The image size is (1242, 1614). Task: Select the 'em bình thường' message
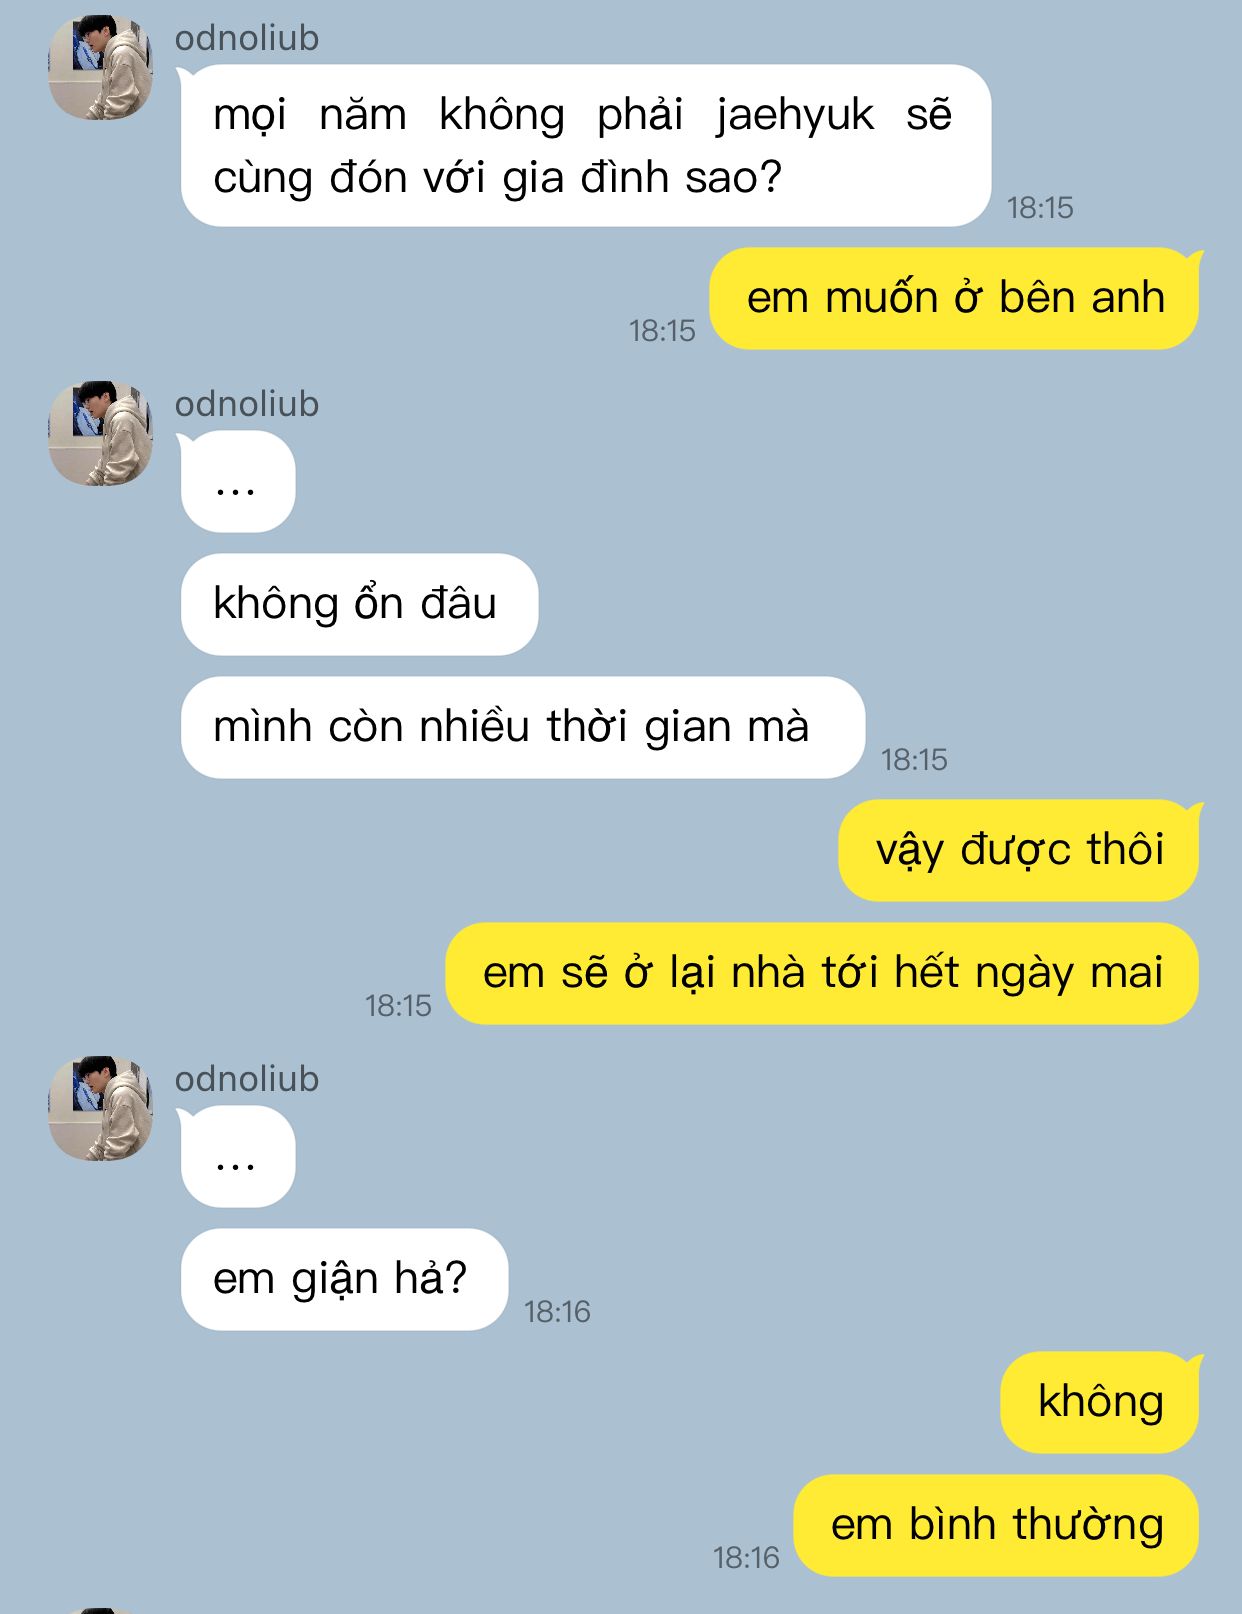(x=996, y=1526)
